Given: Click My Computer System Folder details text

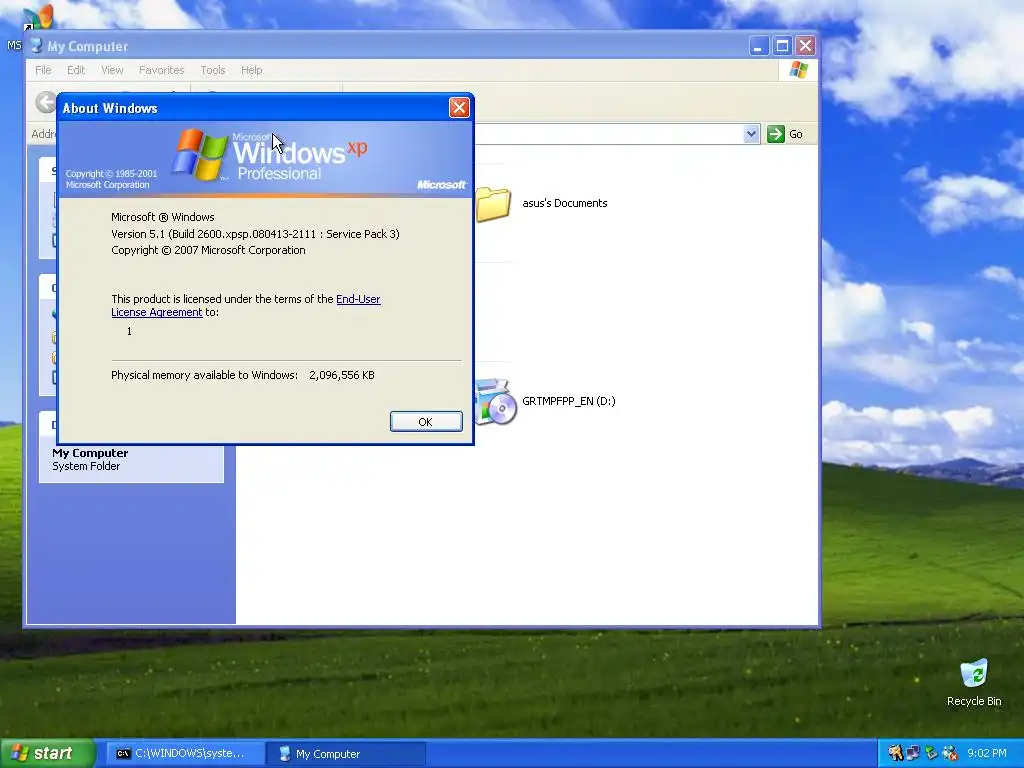Looking at the screenshot, I should tap(90, 459).
